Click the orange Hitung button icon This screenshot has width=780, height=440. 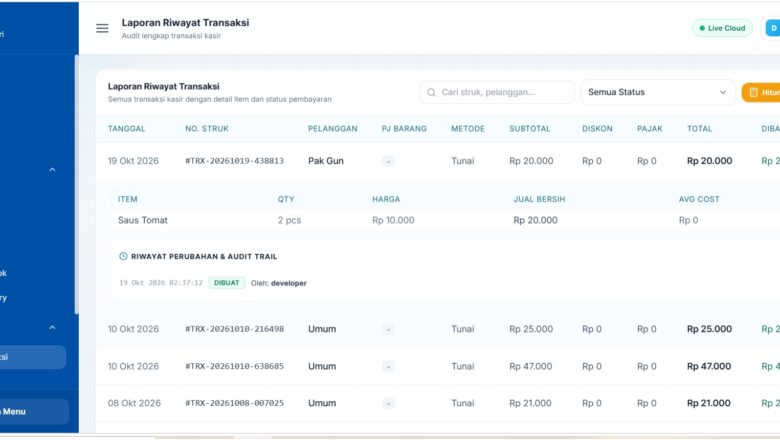point(754,92)
